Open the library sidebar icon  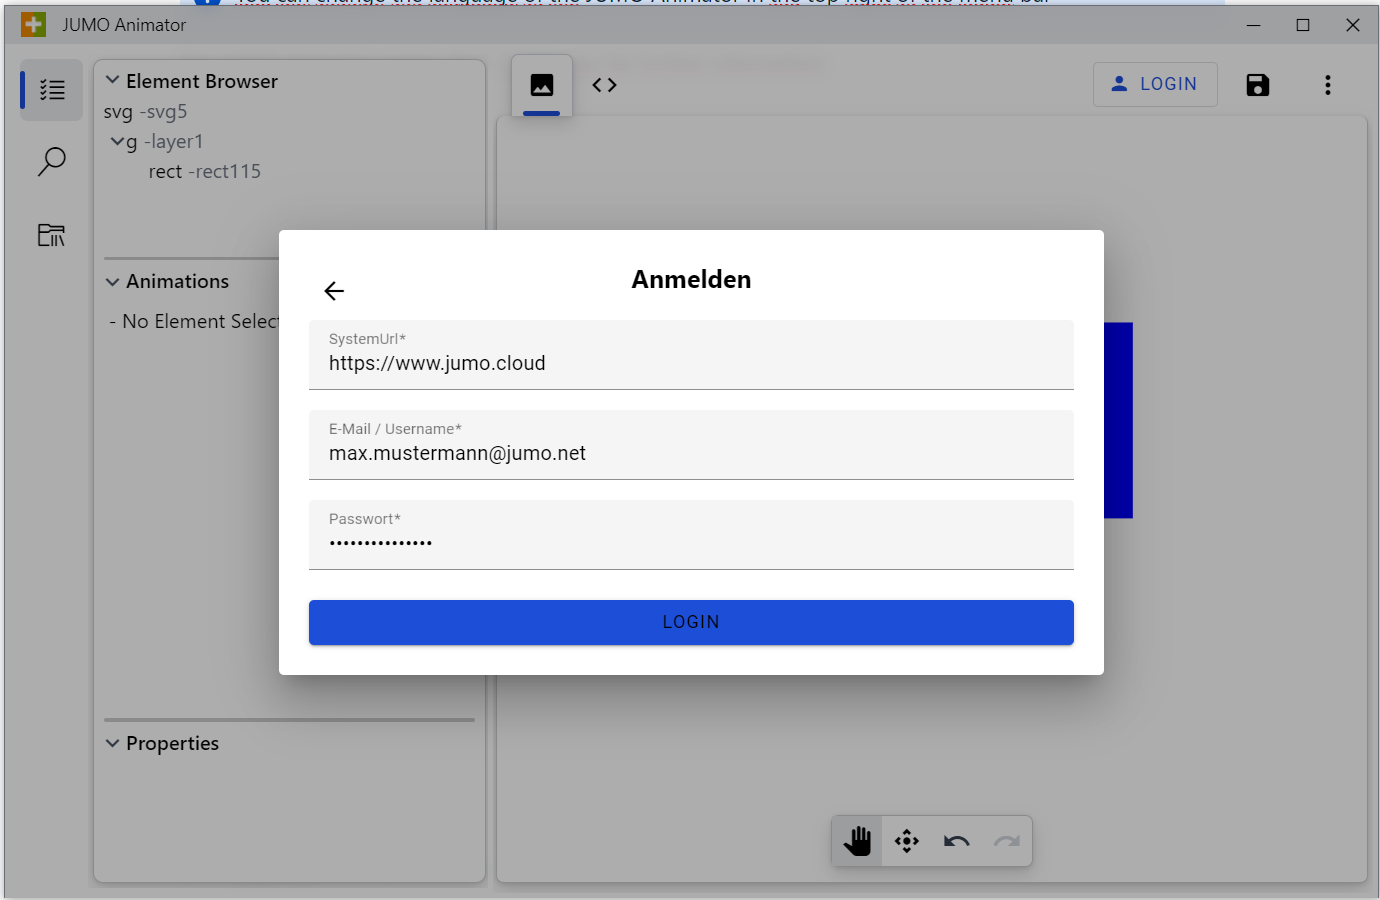tap(52, 235)
